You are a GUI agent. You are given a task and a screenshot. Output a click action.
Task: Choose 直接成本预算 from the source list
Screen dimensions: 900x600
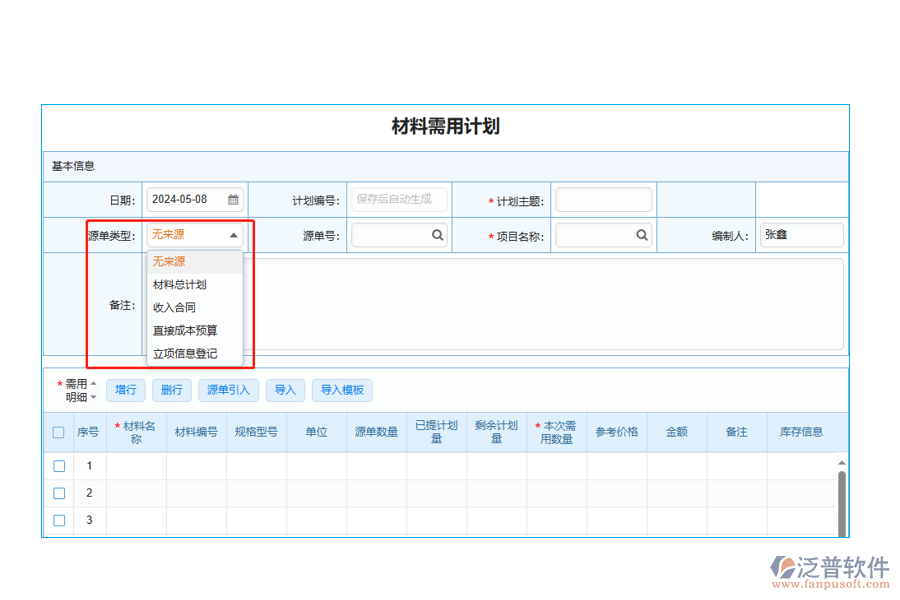tap(184, 330)
